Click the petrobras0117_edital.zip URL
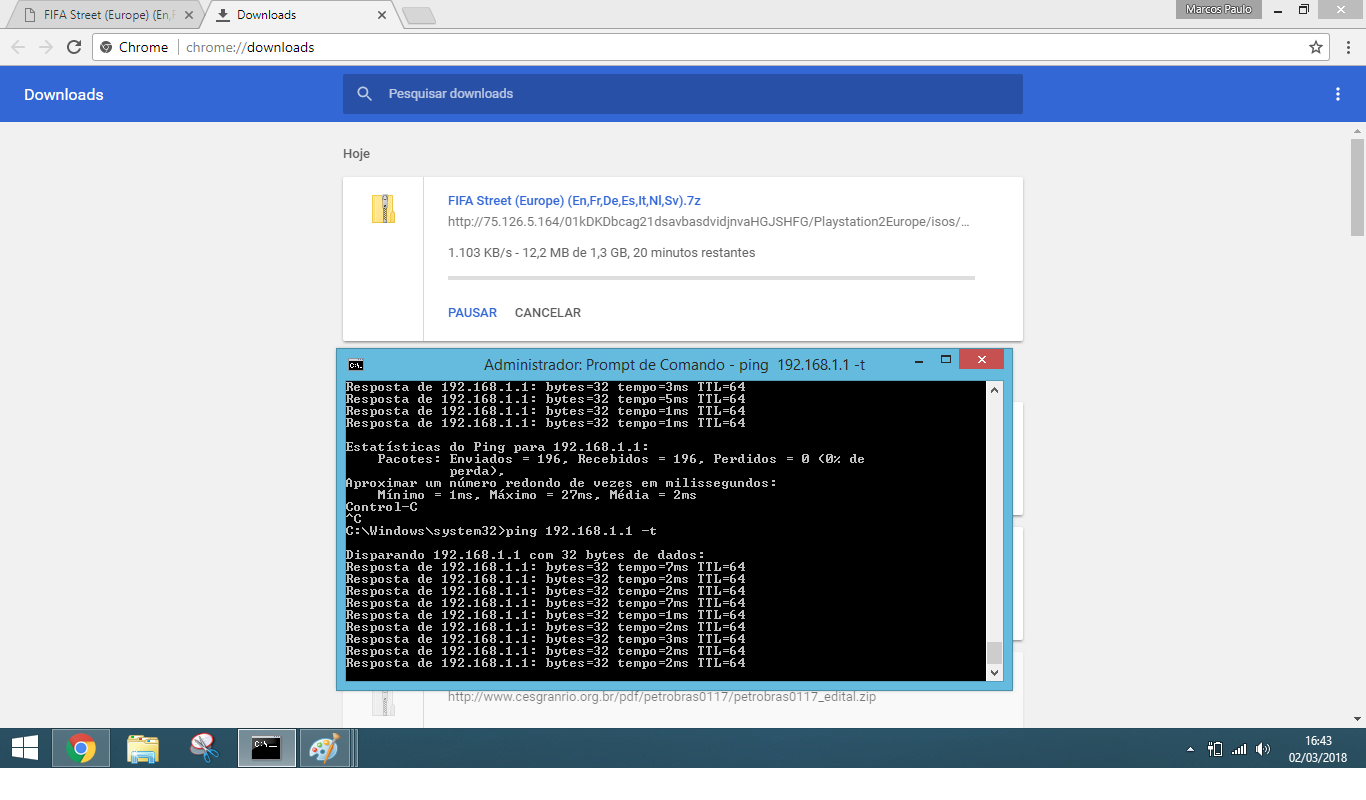 point(662,697)
